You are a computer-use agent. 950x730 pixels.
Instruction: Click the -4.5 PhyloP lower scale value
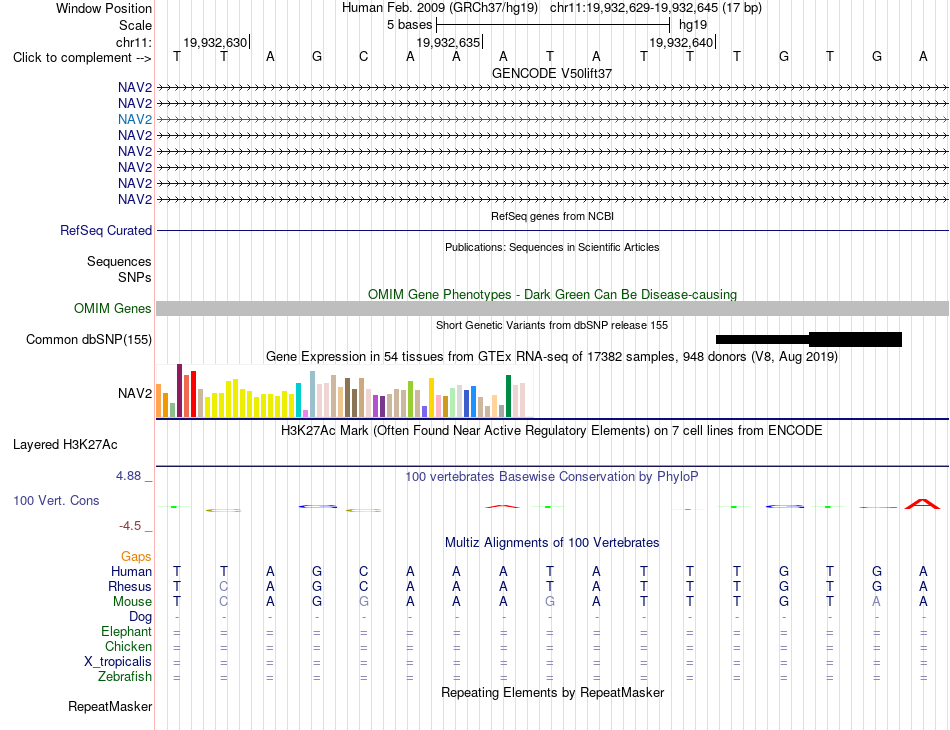130,526
